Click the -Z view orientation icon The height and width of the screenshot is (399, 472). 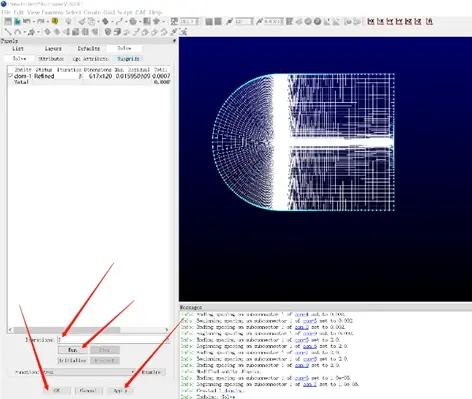tap(418, 21)
